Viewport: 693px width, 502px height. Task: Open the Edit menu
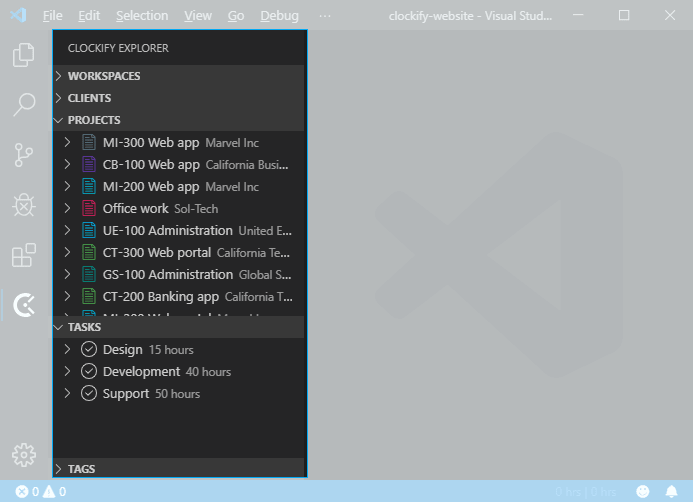click(x=89, y=15)
